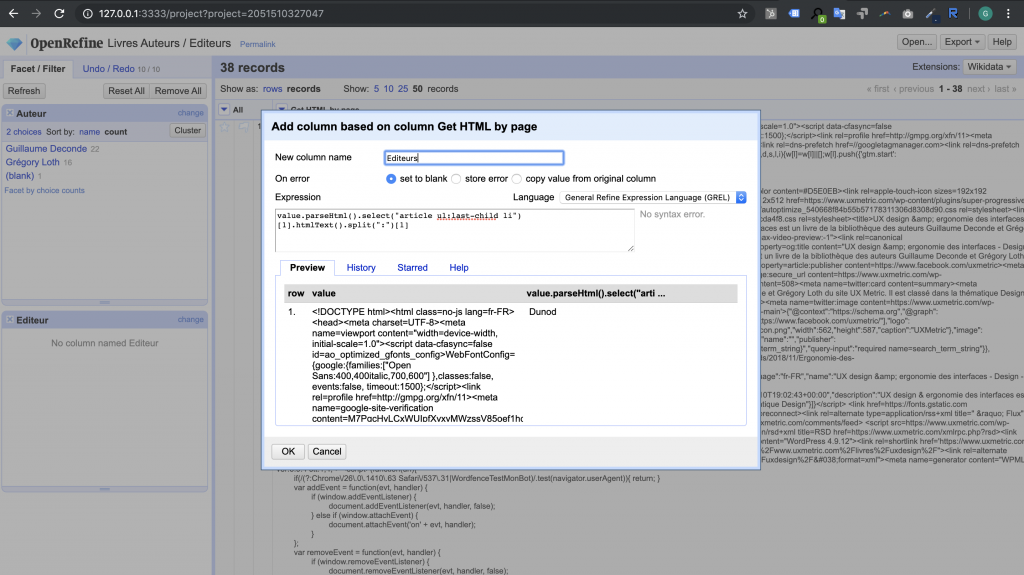Open the magnifier extension with green badge

[818, 14]
